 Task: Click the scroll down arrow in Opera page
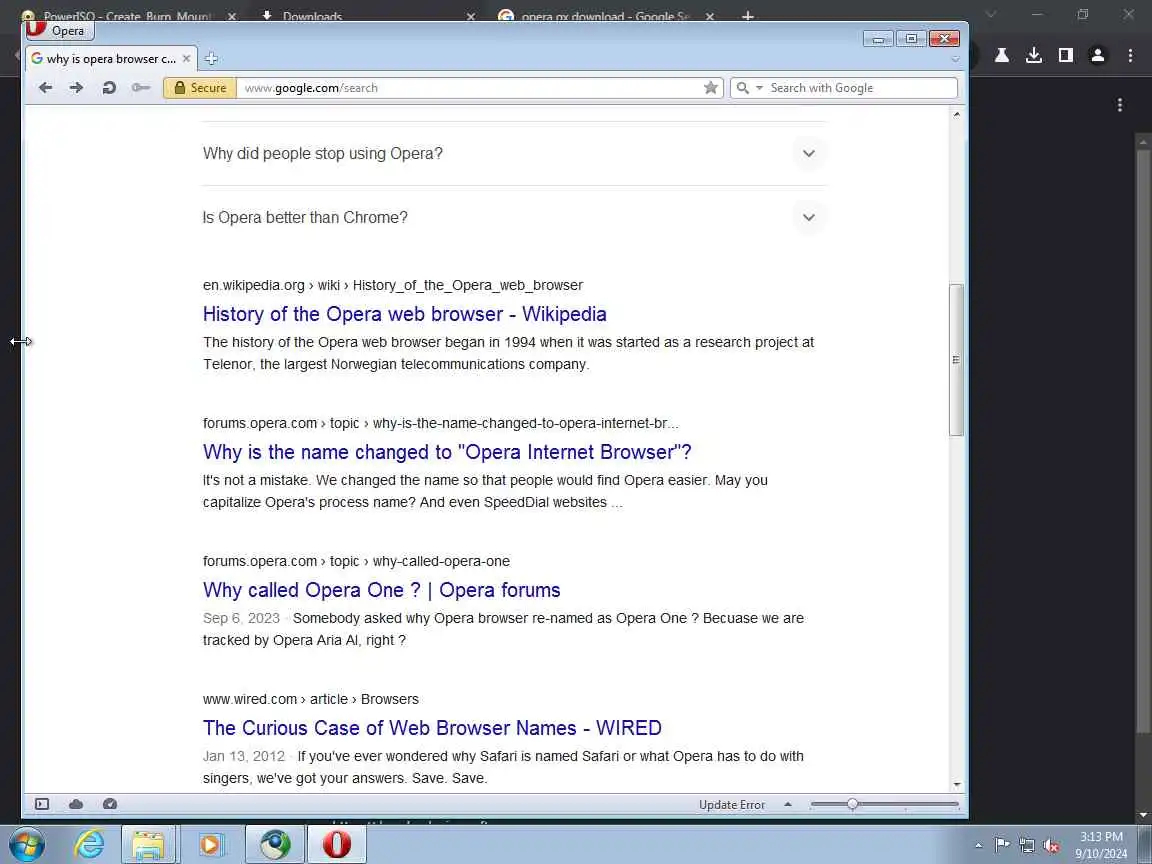click(x=956, y=785)
